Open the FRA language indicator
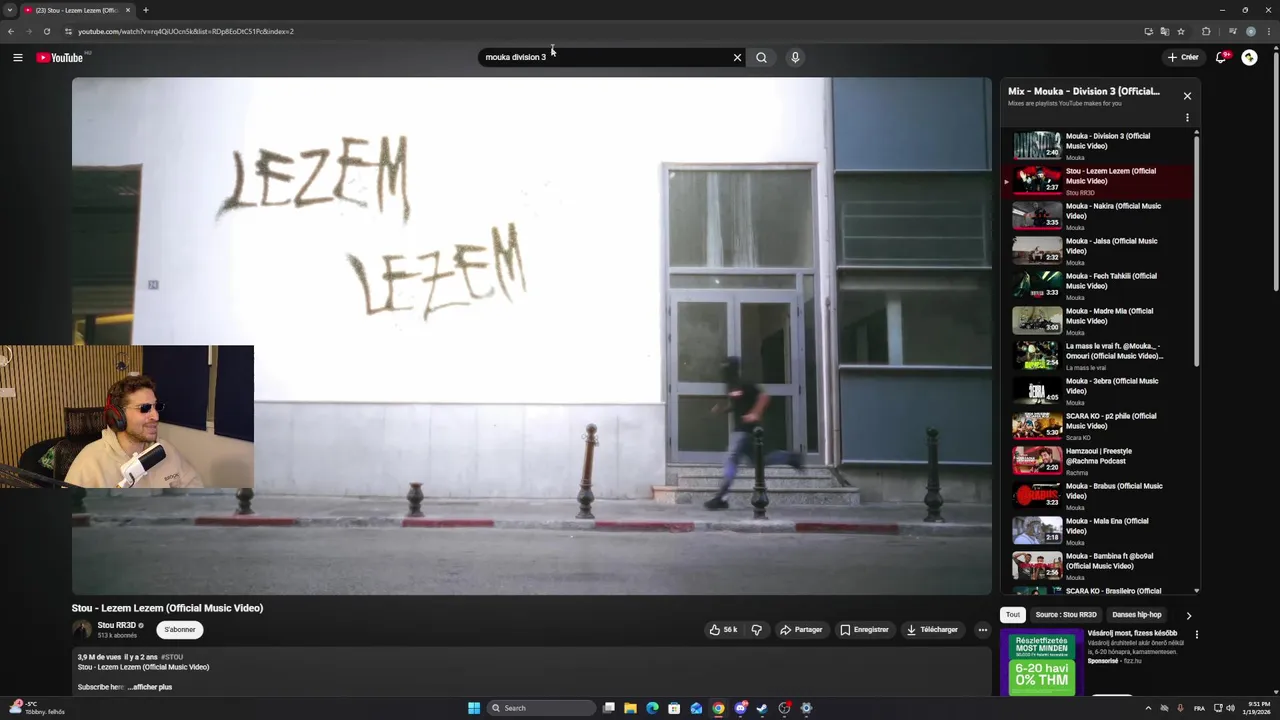This screenshot has width=1280, height=720. point(1199,708)
